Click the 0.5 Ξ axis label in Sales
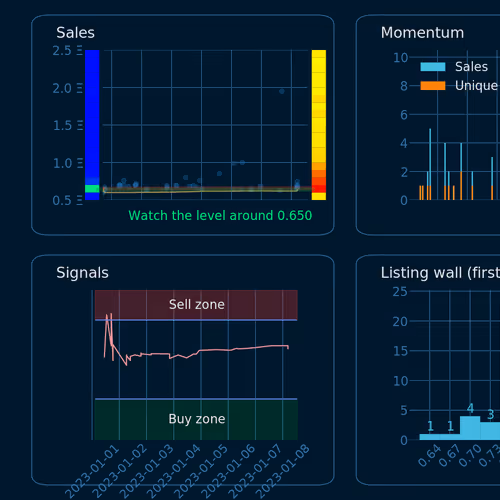 point(67,200)
